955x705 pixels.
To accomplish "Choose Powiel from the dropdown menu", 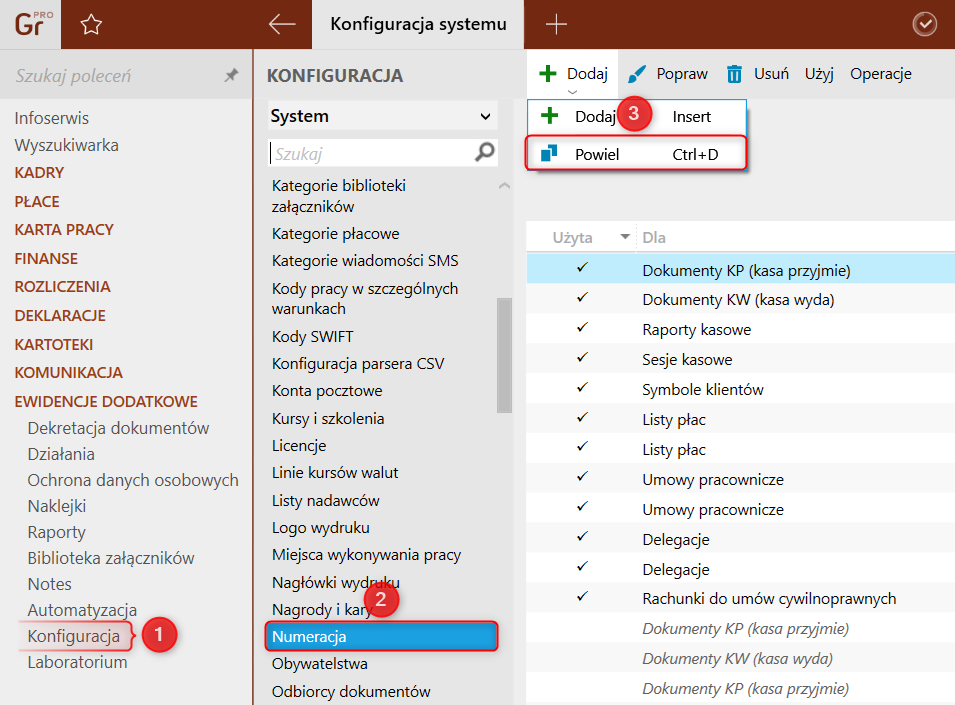I will 597,154.
